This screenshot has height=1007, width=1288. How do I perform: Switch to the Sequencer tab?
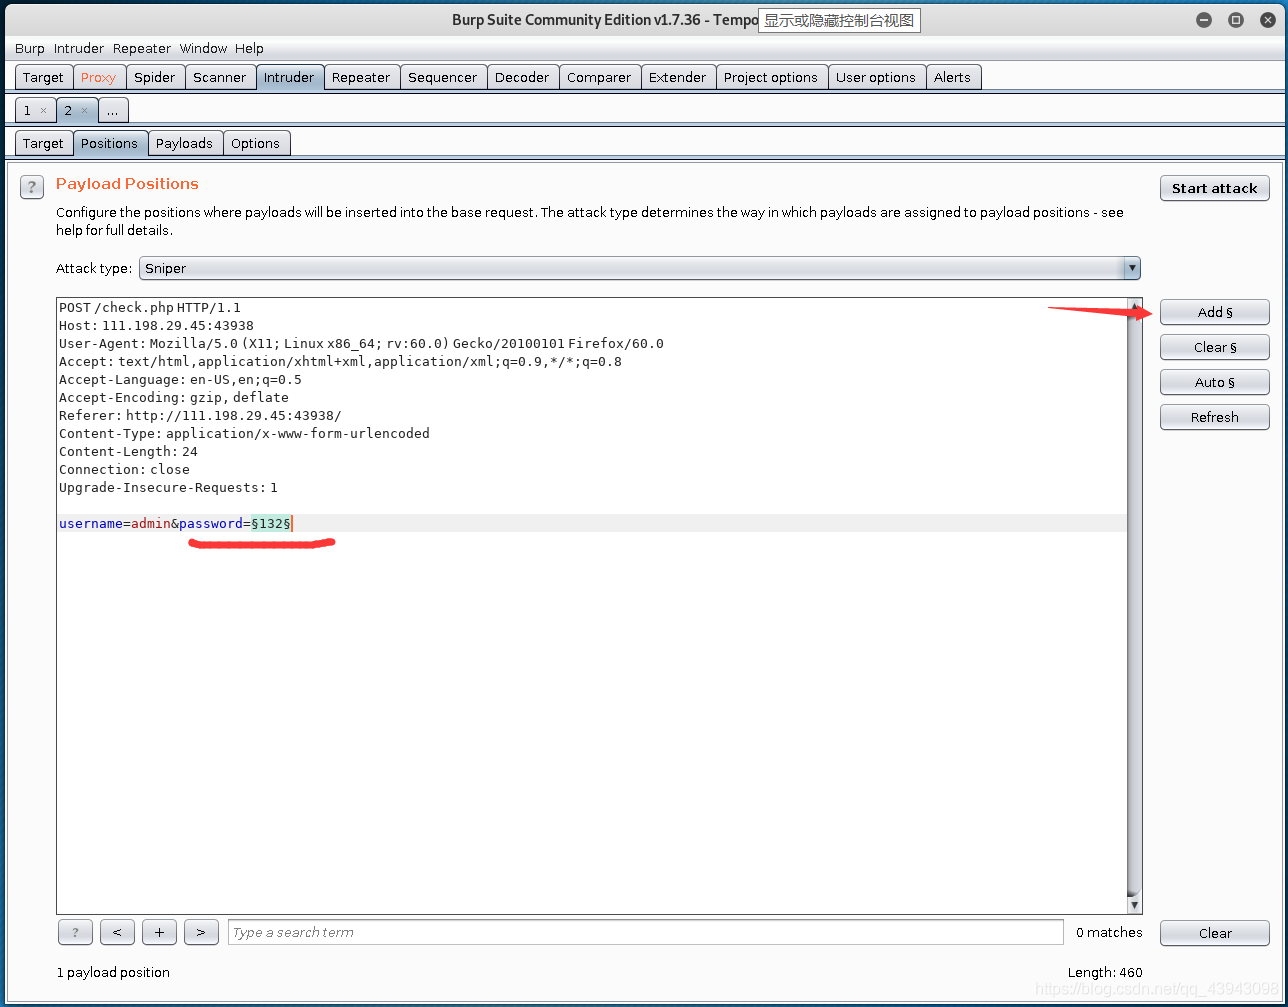[443, 77]
